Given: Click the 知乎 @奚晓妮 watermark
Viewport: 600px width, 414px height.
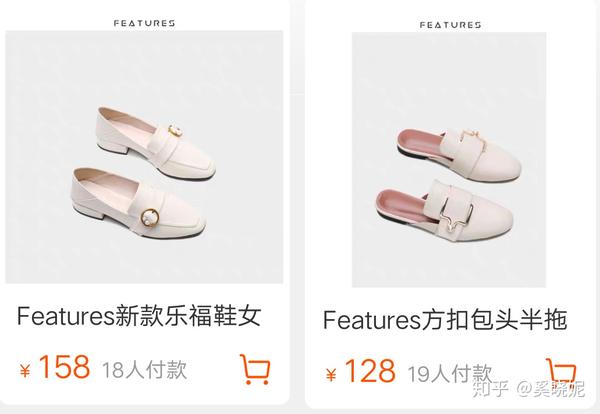Looking at the screenshot, I should tap(528, 388).
